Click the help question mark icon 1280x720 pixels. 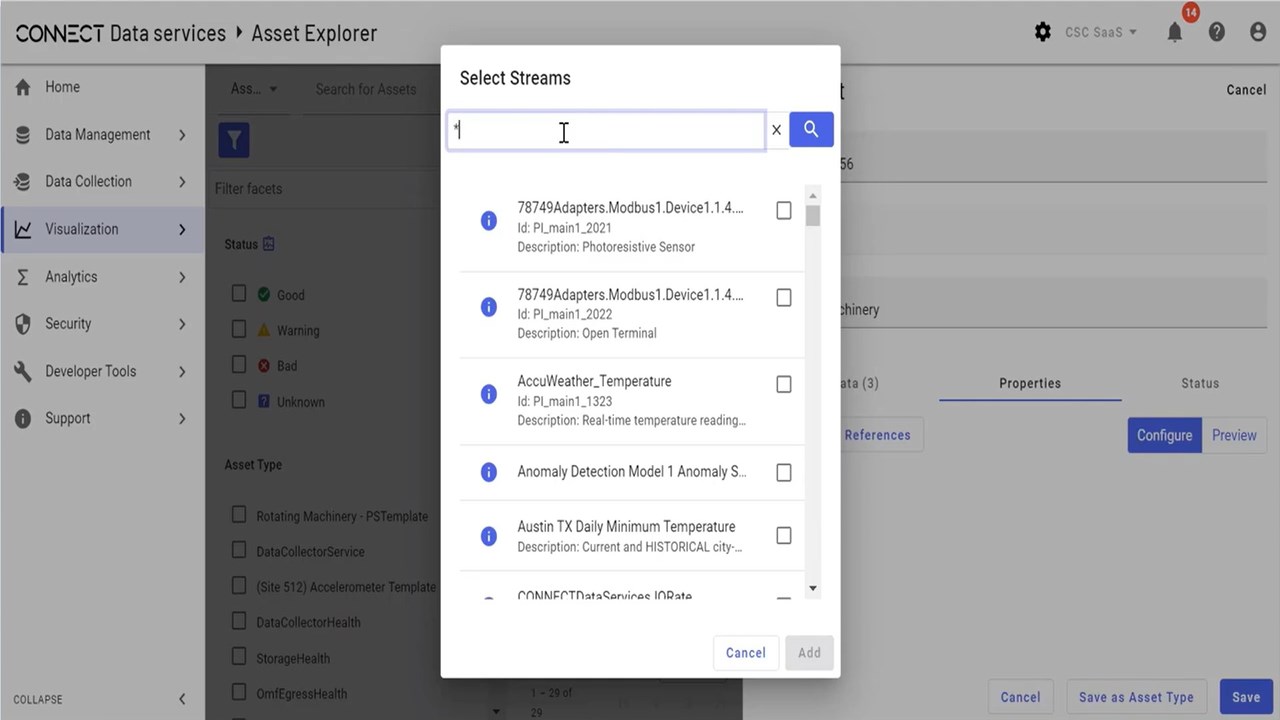(1217, 33)
